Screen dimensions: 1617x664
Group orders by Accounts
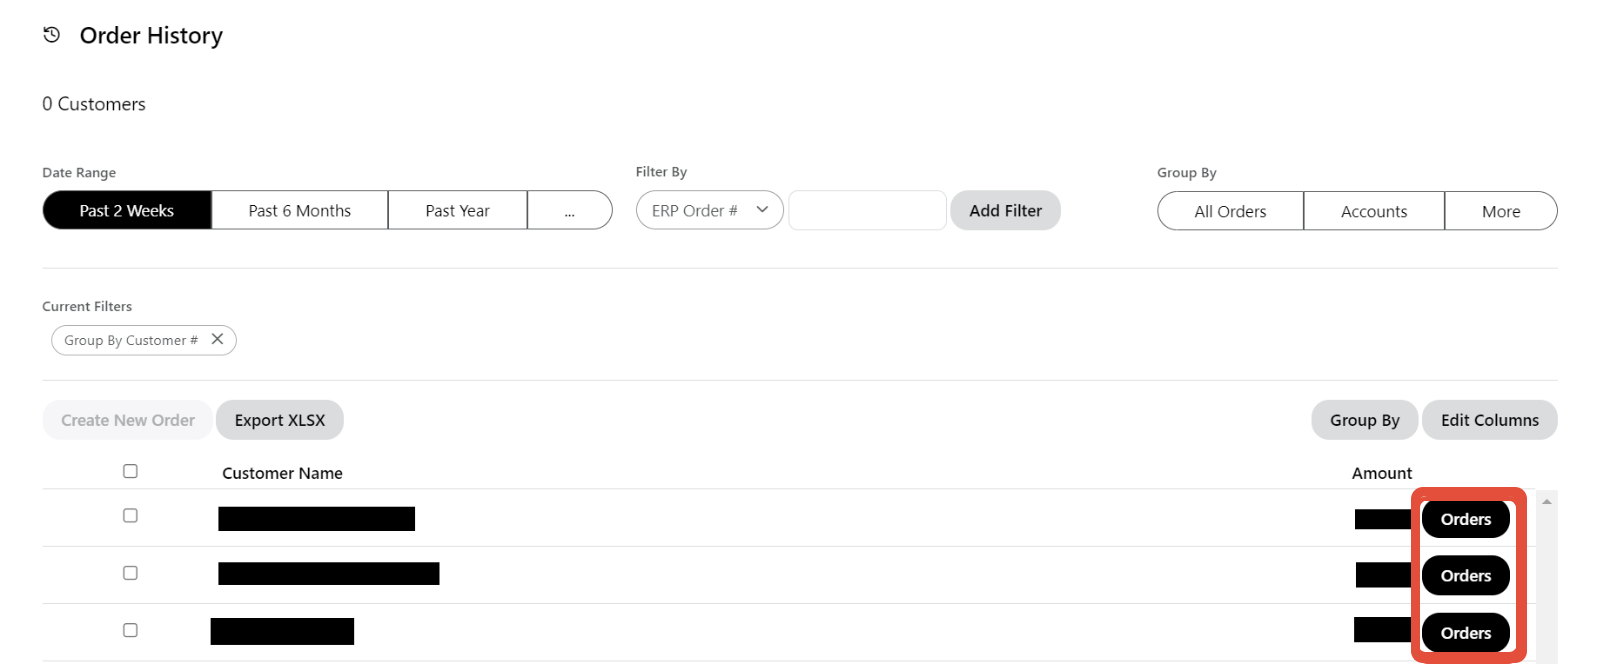[1373, 211]
